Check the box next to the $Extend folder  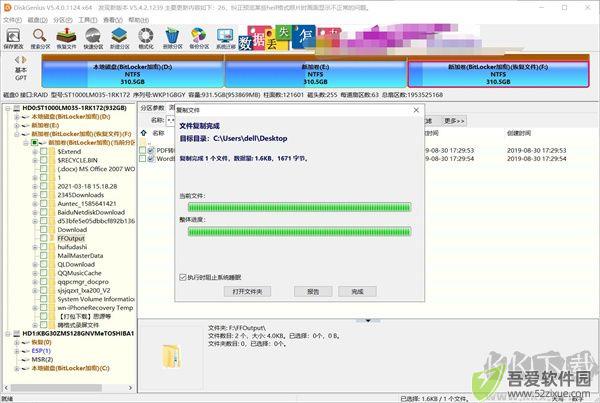(44, 152)
